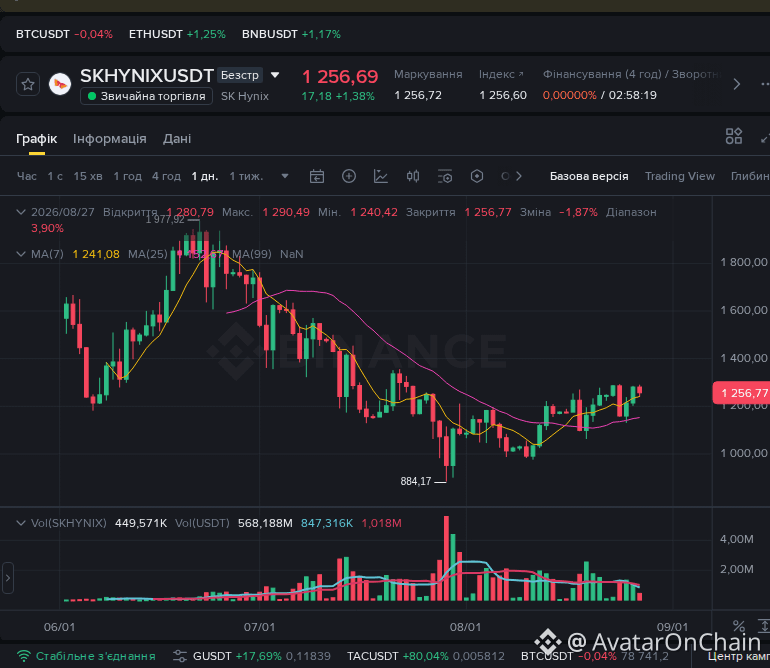
Task: Click the Безстр perpetual contract tag
Action: pos(240,75)
